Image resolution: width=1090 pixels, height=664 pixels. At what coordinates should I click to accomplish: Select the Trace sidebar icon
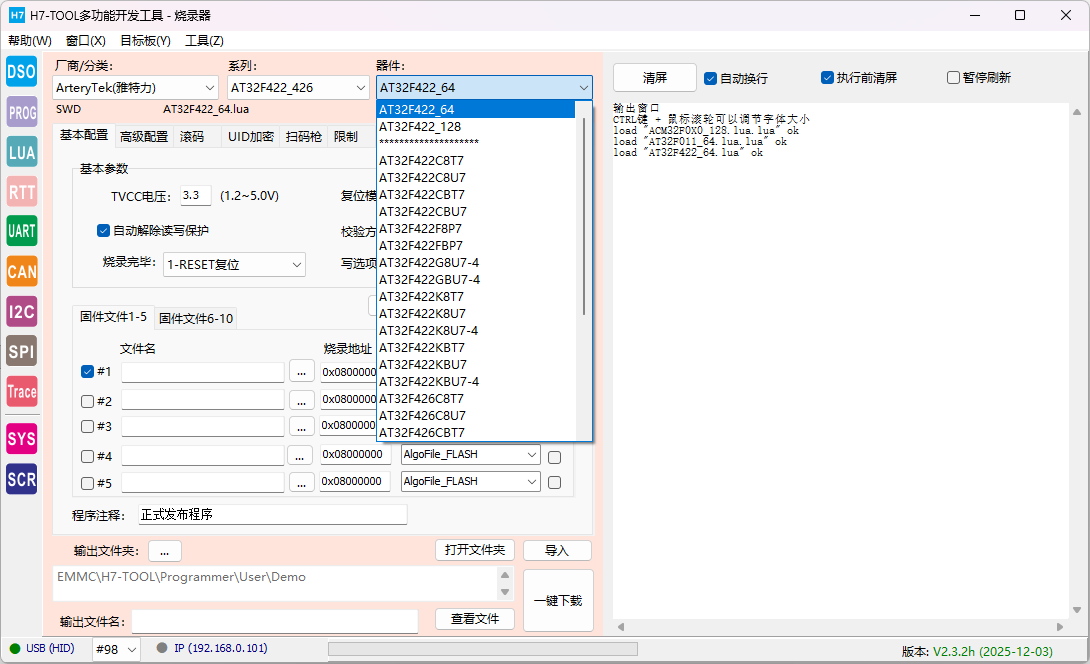coord(22,391)
